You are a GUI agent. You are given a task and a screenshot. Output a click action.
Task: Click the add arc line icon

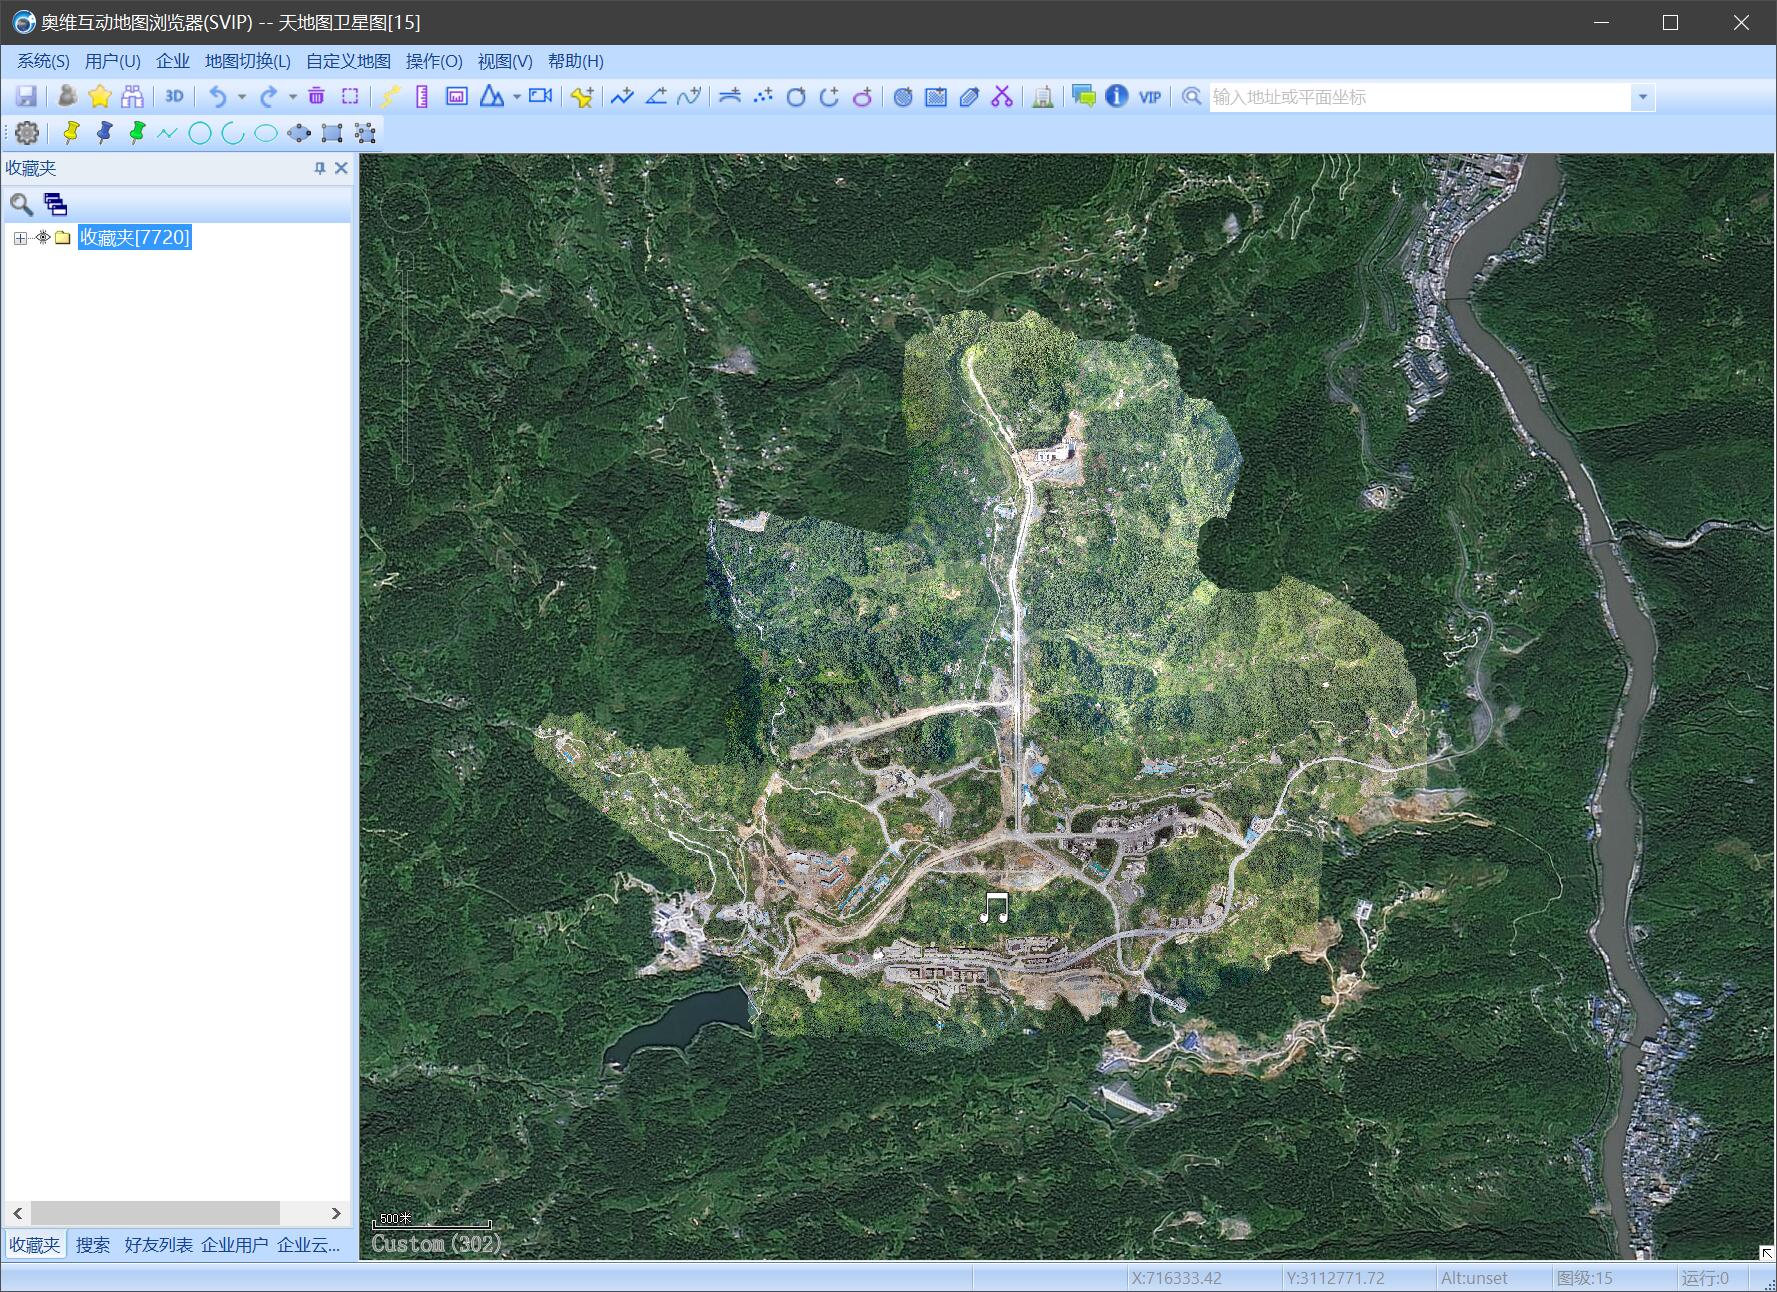pos(730,96)
